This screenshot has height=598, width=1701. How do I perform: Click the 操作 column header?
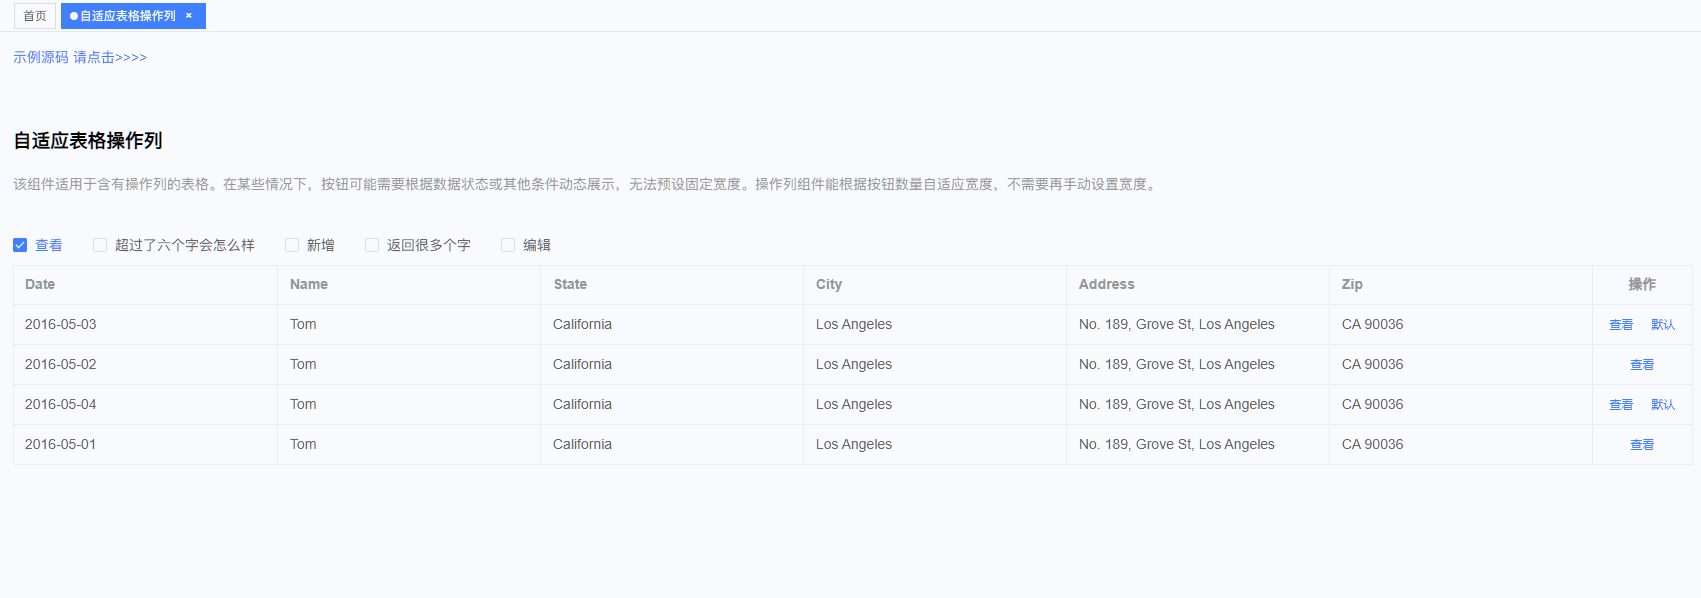[1642, 284]
